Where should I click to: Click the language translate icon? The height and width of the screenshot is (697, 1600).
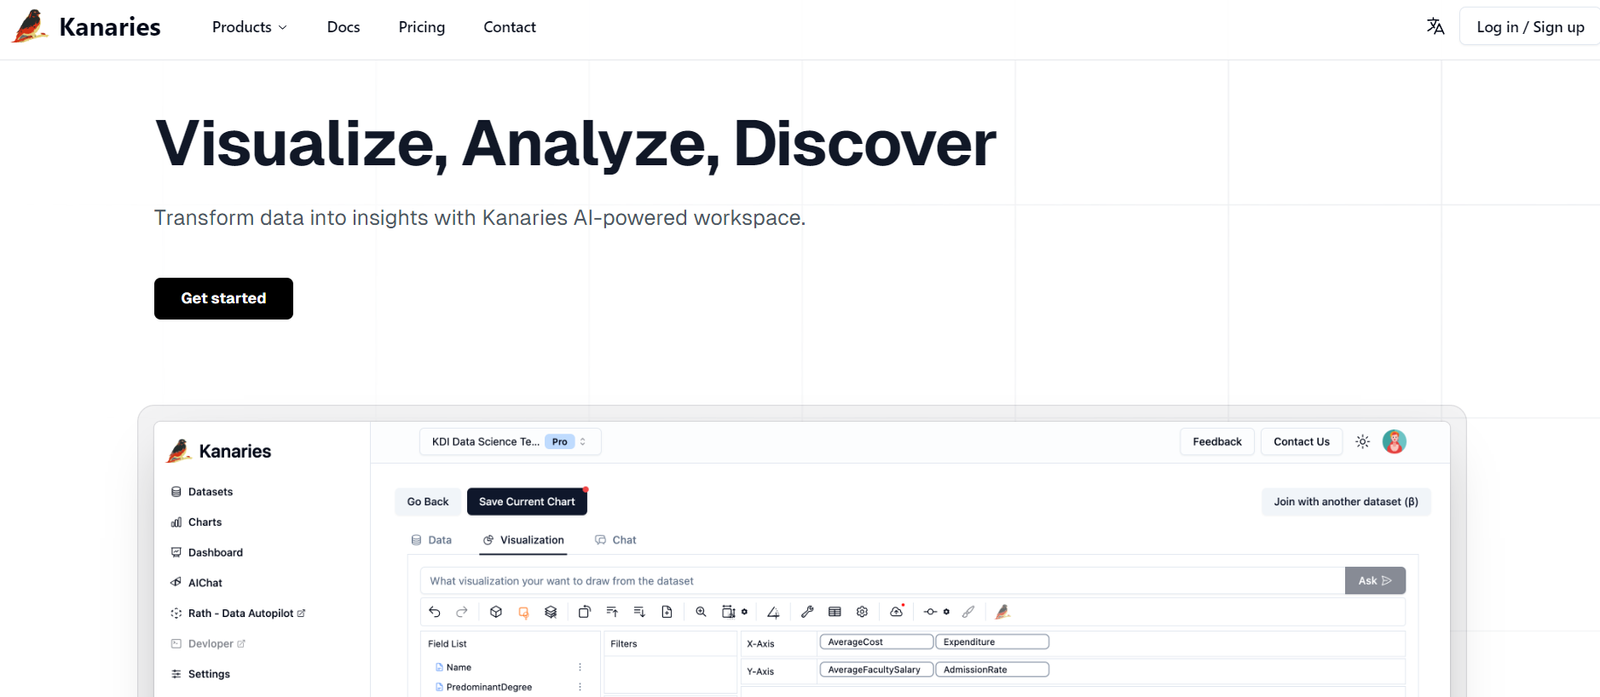pos(1435,27)
